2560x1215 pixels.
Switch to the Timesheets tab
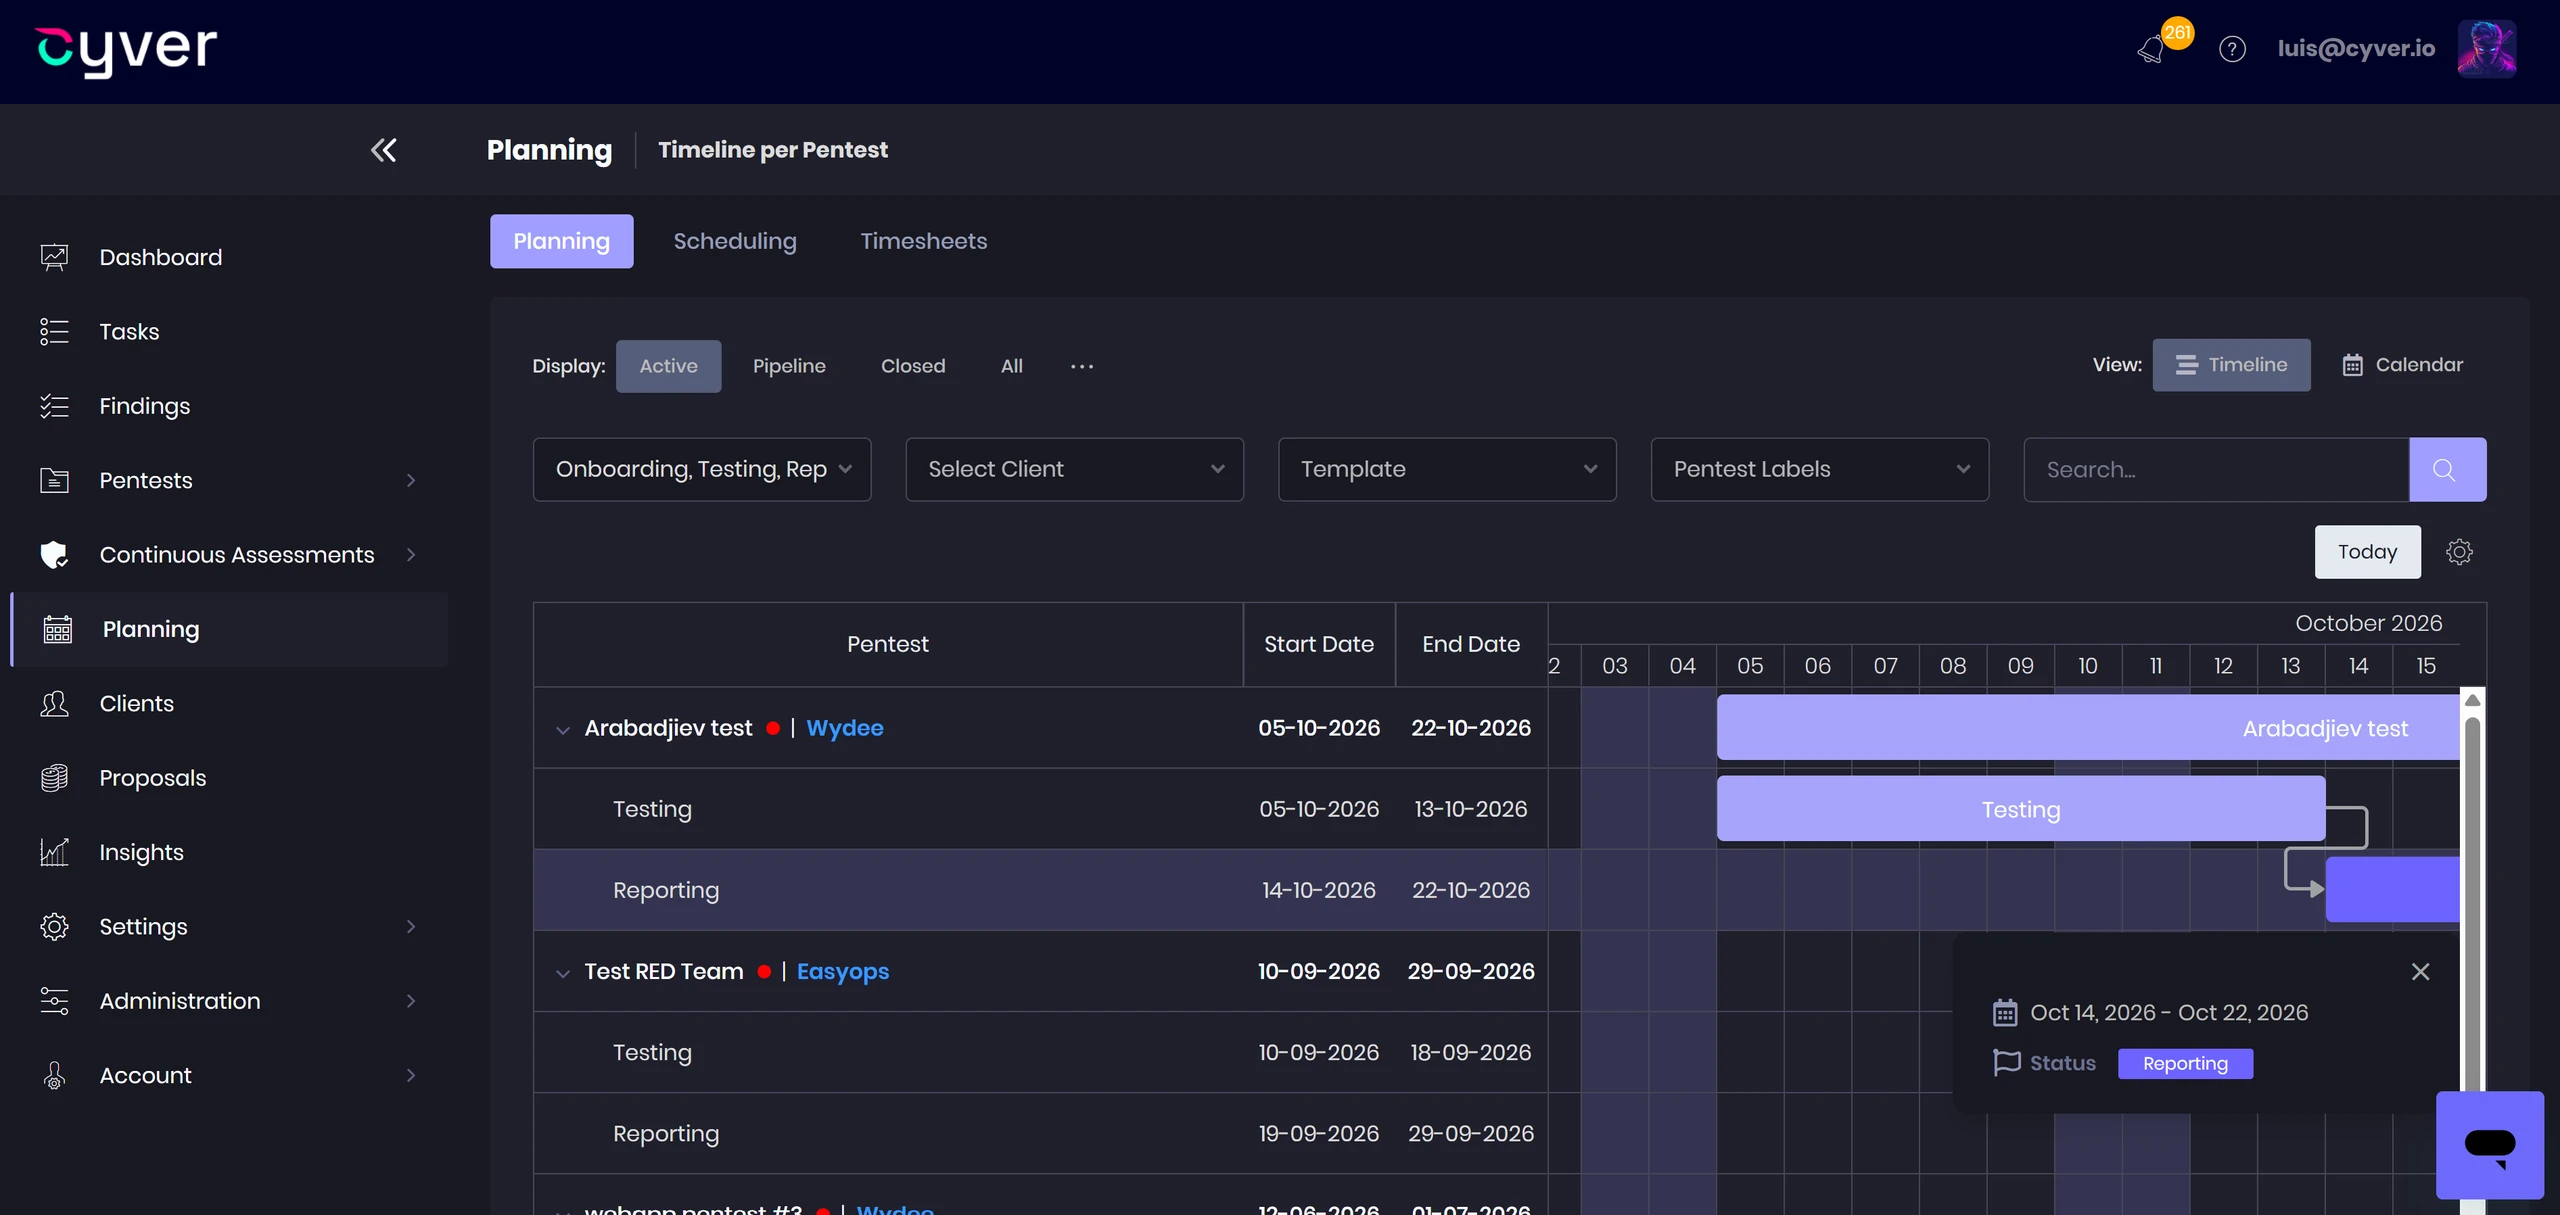[x=923, y=241]
